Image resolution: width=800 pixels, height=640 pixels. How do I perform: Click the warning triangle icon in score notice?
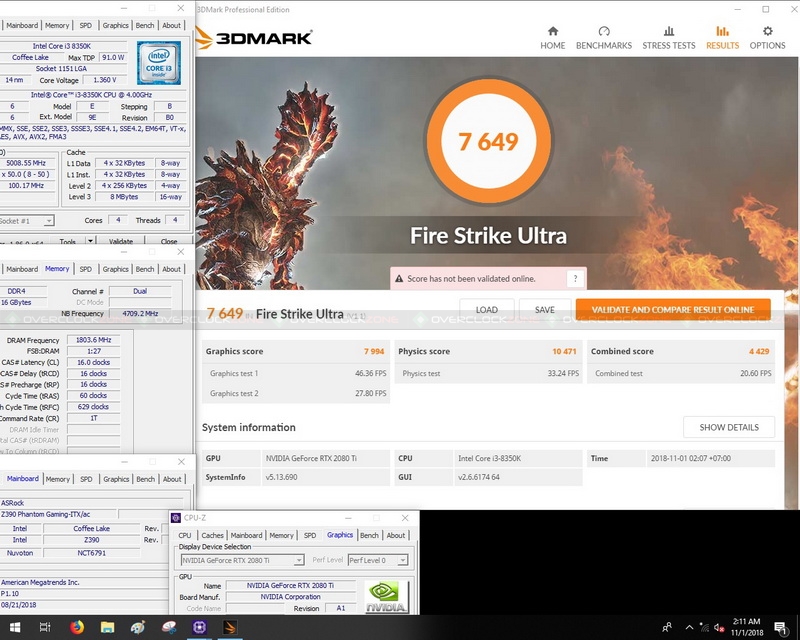pyautogui.click(x=399, y=279)
